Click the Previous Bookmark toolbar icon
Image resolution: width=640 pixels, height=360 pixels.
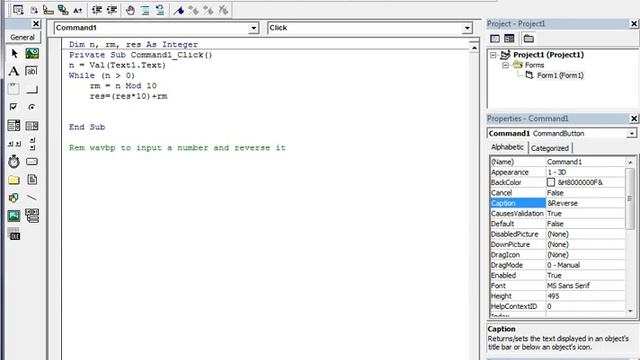[x=208, y=10]
